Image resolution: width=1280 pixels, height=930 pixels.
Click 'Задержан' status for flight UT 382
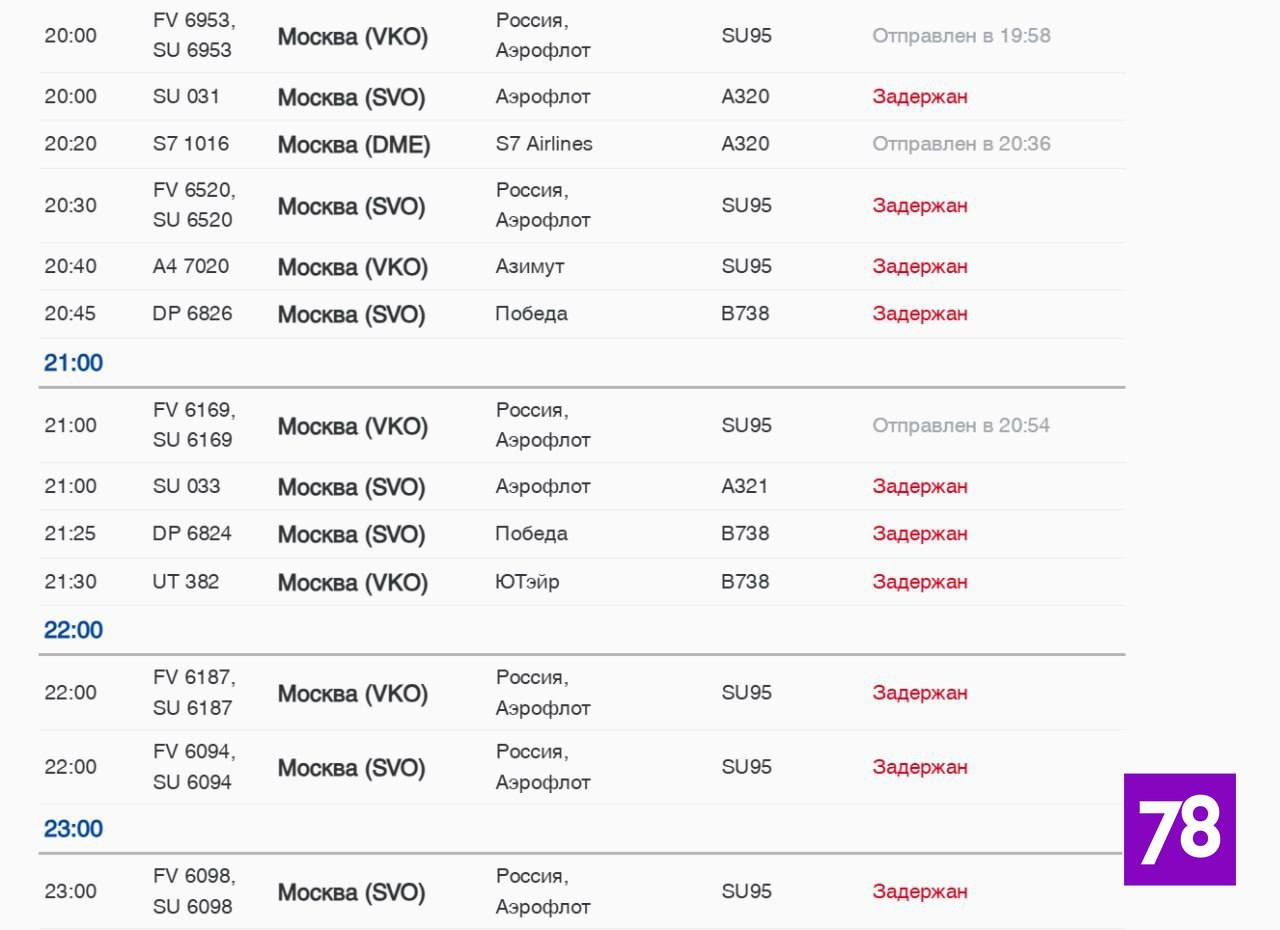(919, 582)
